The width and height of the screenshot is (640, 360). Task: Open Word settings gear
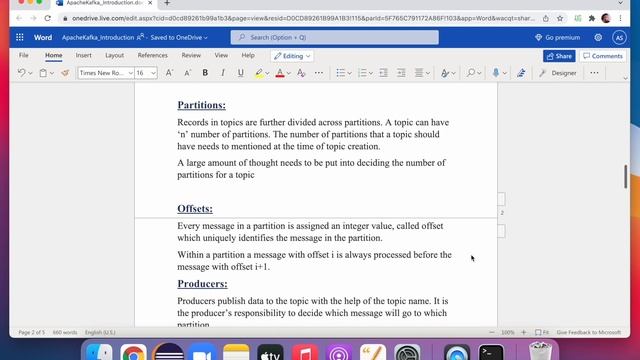click(x=598, y=38)
